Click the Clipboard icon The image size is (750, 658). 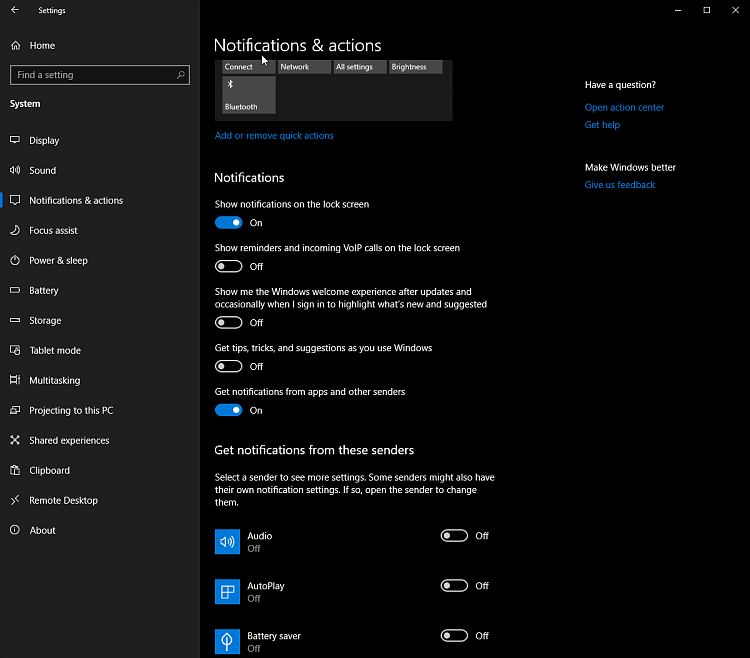pos(15,470)
